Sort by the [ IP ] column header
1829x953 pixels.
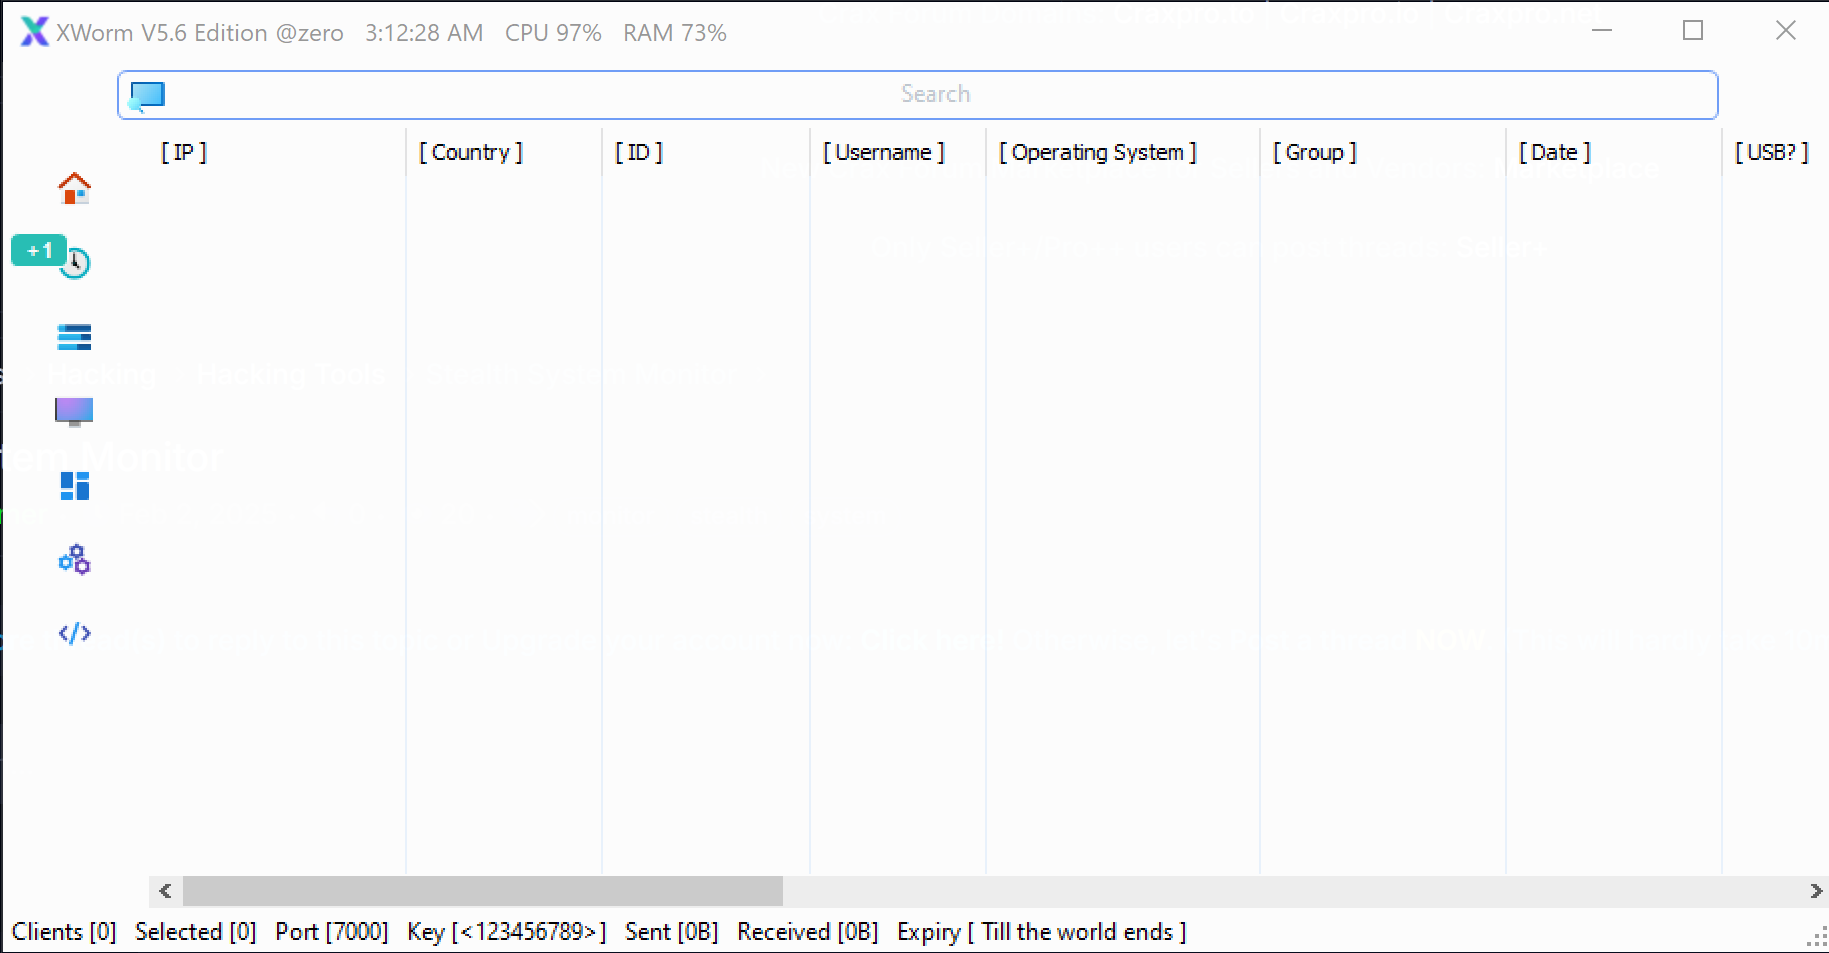pos(184,152)
